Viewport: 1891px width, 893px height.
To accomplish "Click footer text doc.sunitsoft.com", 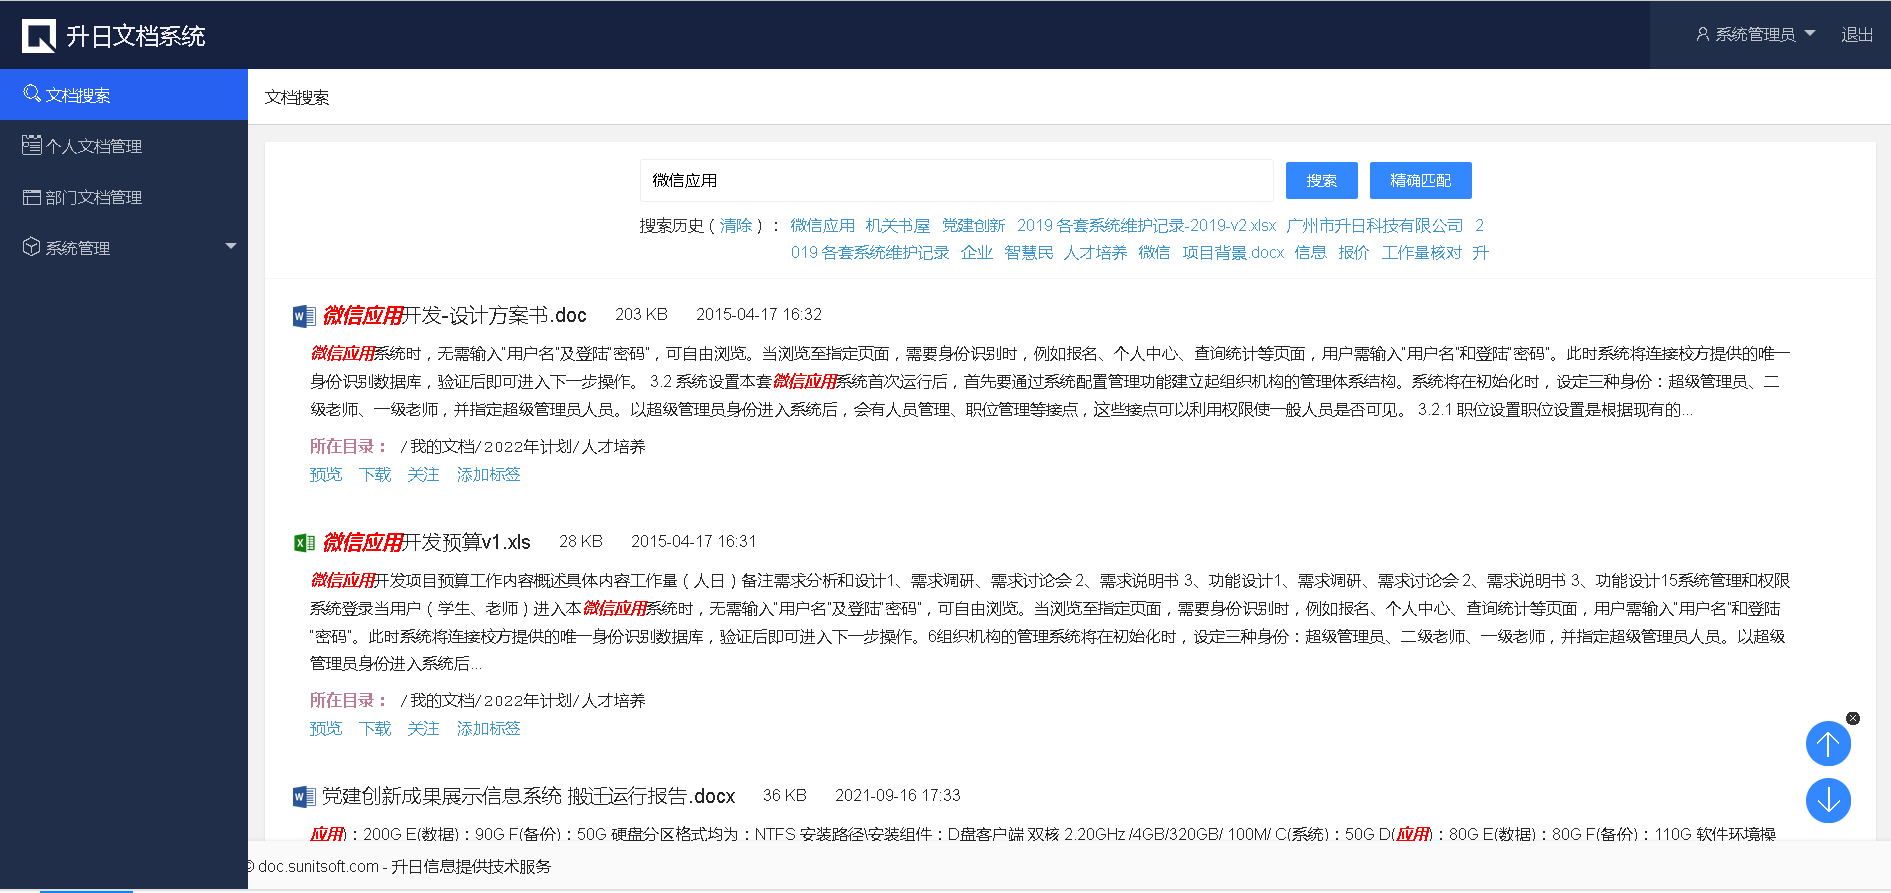I will click(x=319, y=867).
